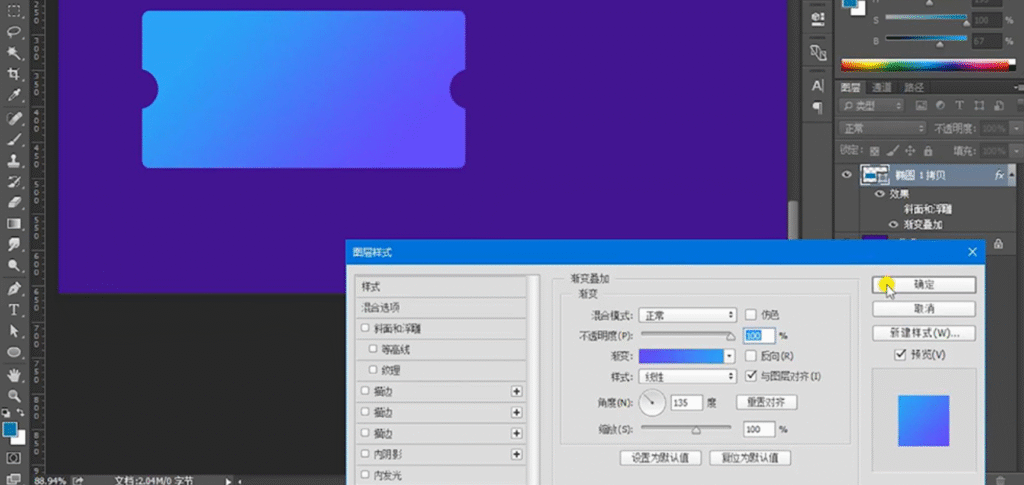The height and width of the screenshot is (485, 1024).
Task: Toggle visibility of 渐变叠加 effect
Action: [x=893, y=225]
